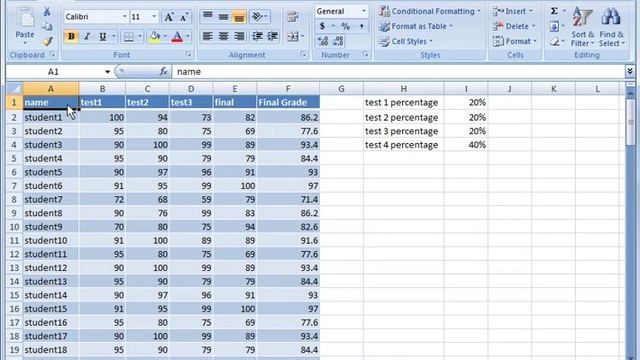Open the Alignment dialog launcher

(303, 54)
